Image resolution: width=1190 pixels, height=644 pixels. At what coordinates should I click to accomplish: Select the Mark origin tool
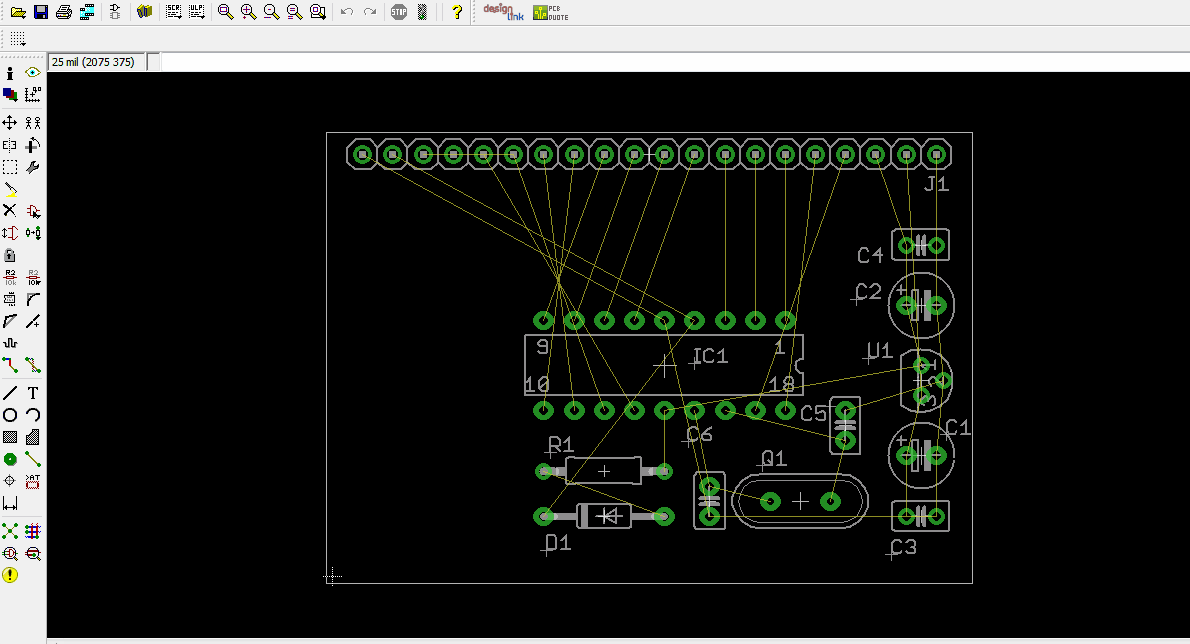[x=33, y=95]
